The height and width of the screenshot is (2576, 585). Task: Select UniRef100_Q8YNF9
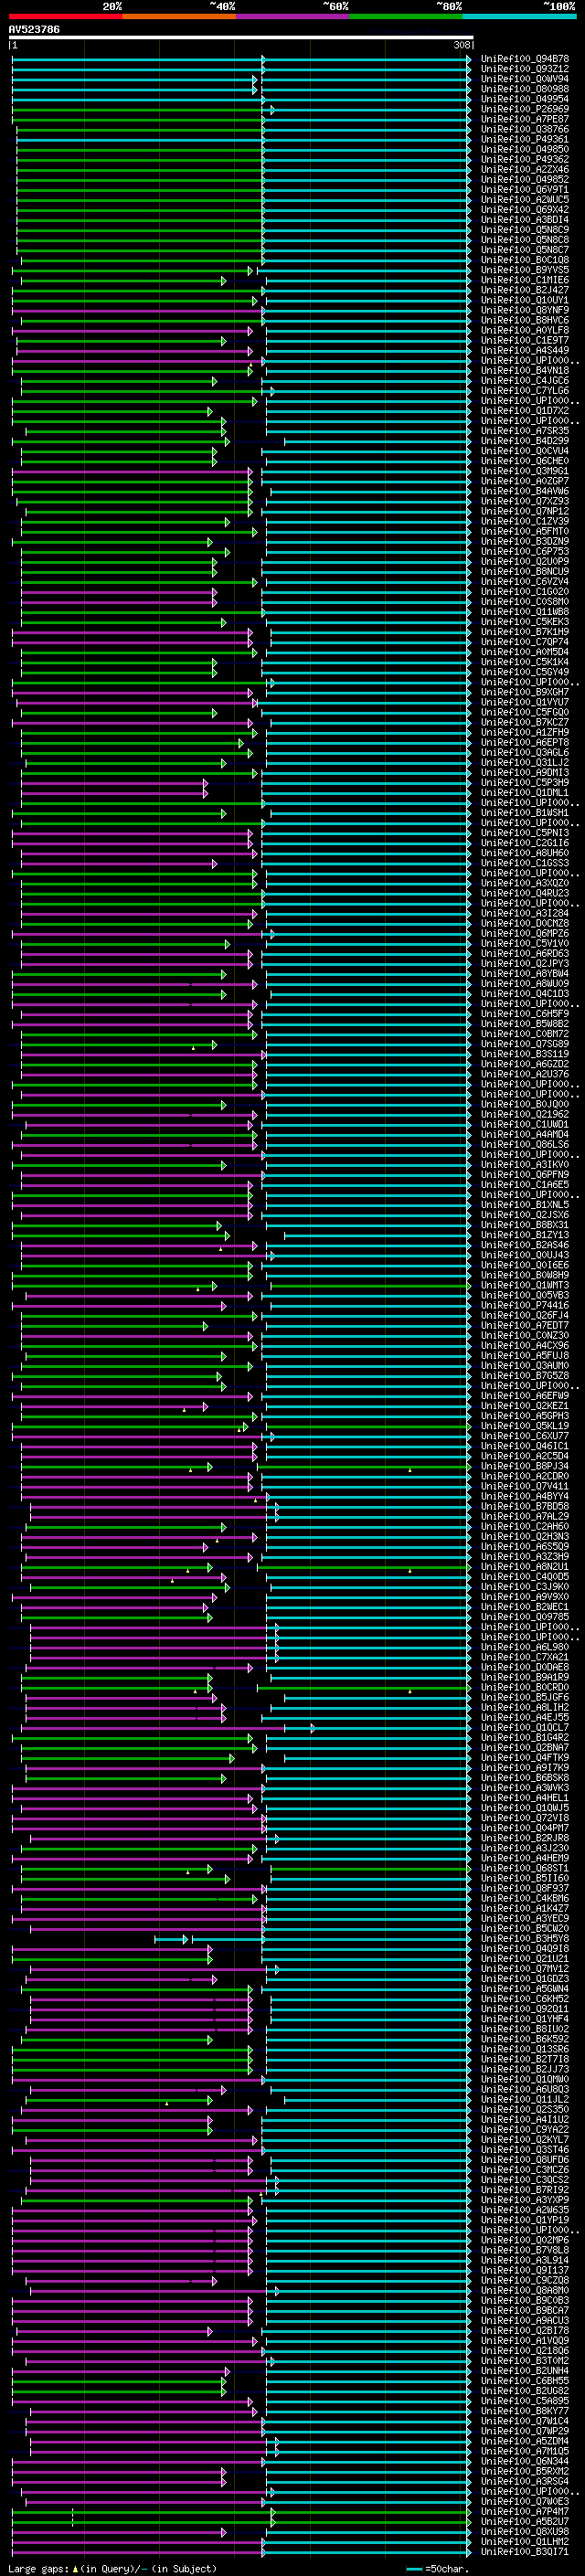(525, 310)
